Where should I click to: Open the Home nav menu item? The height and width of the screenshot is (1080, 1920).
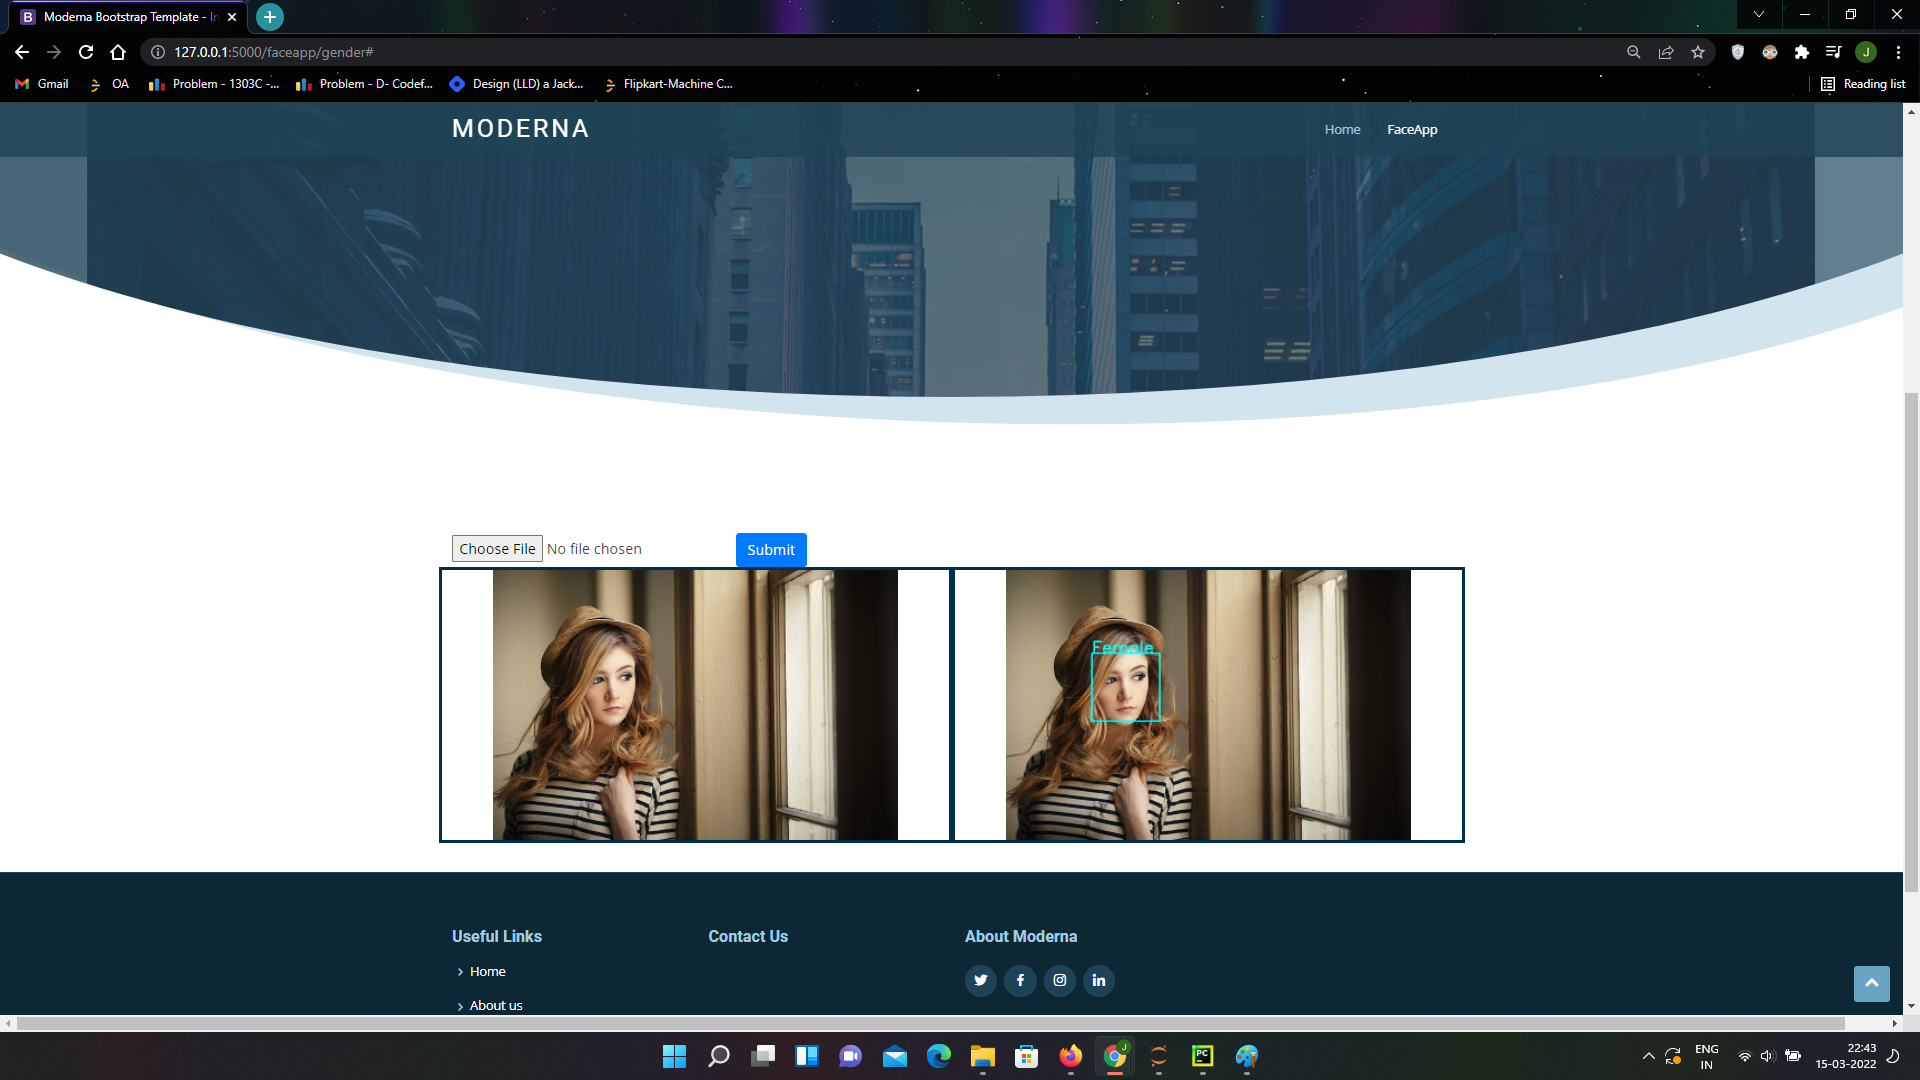[x=1342, y=130]
